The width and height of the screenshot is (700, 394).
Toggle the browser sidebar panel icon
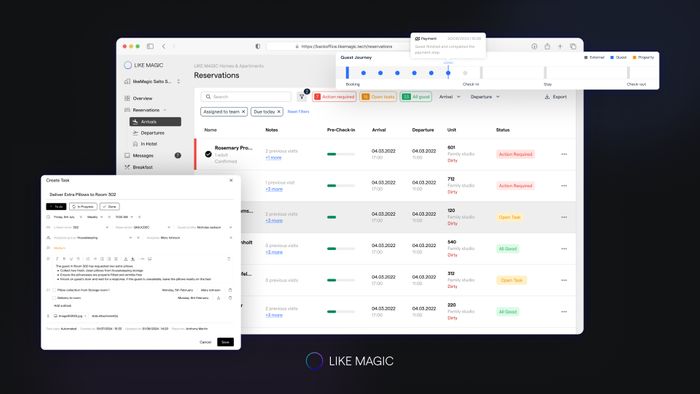150,46
